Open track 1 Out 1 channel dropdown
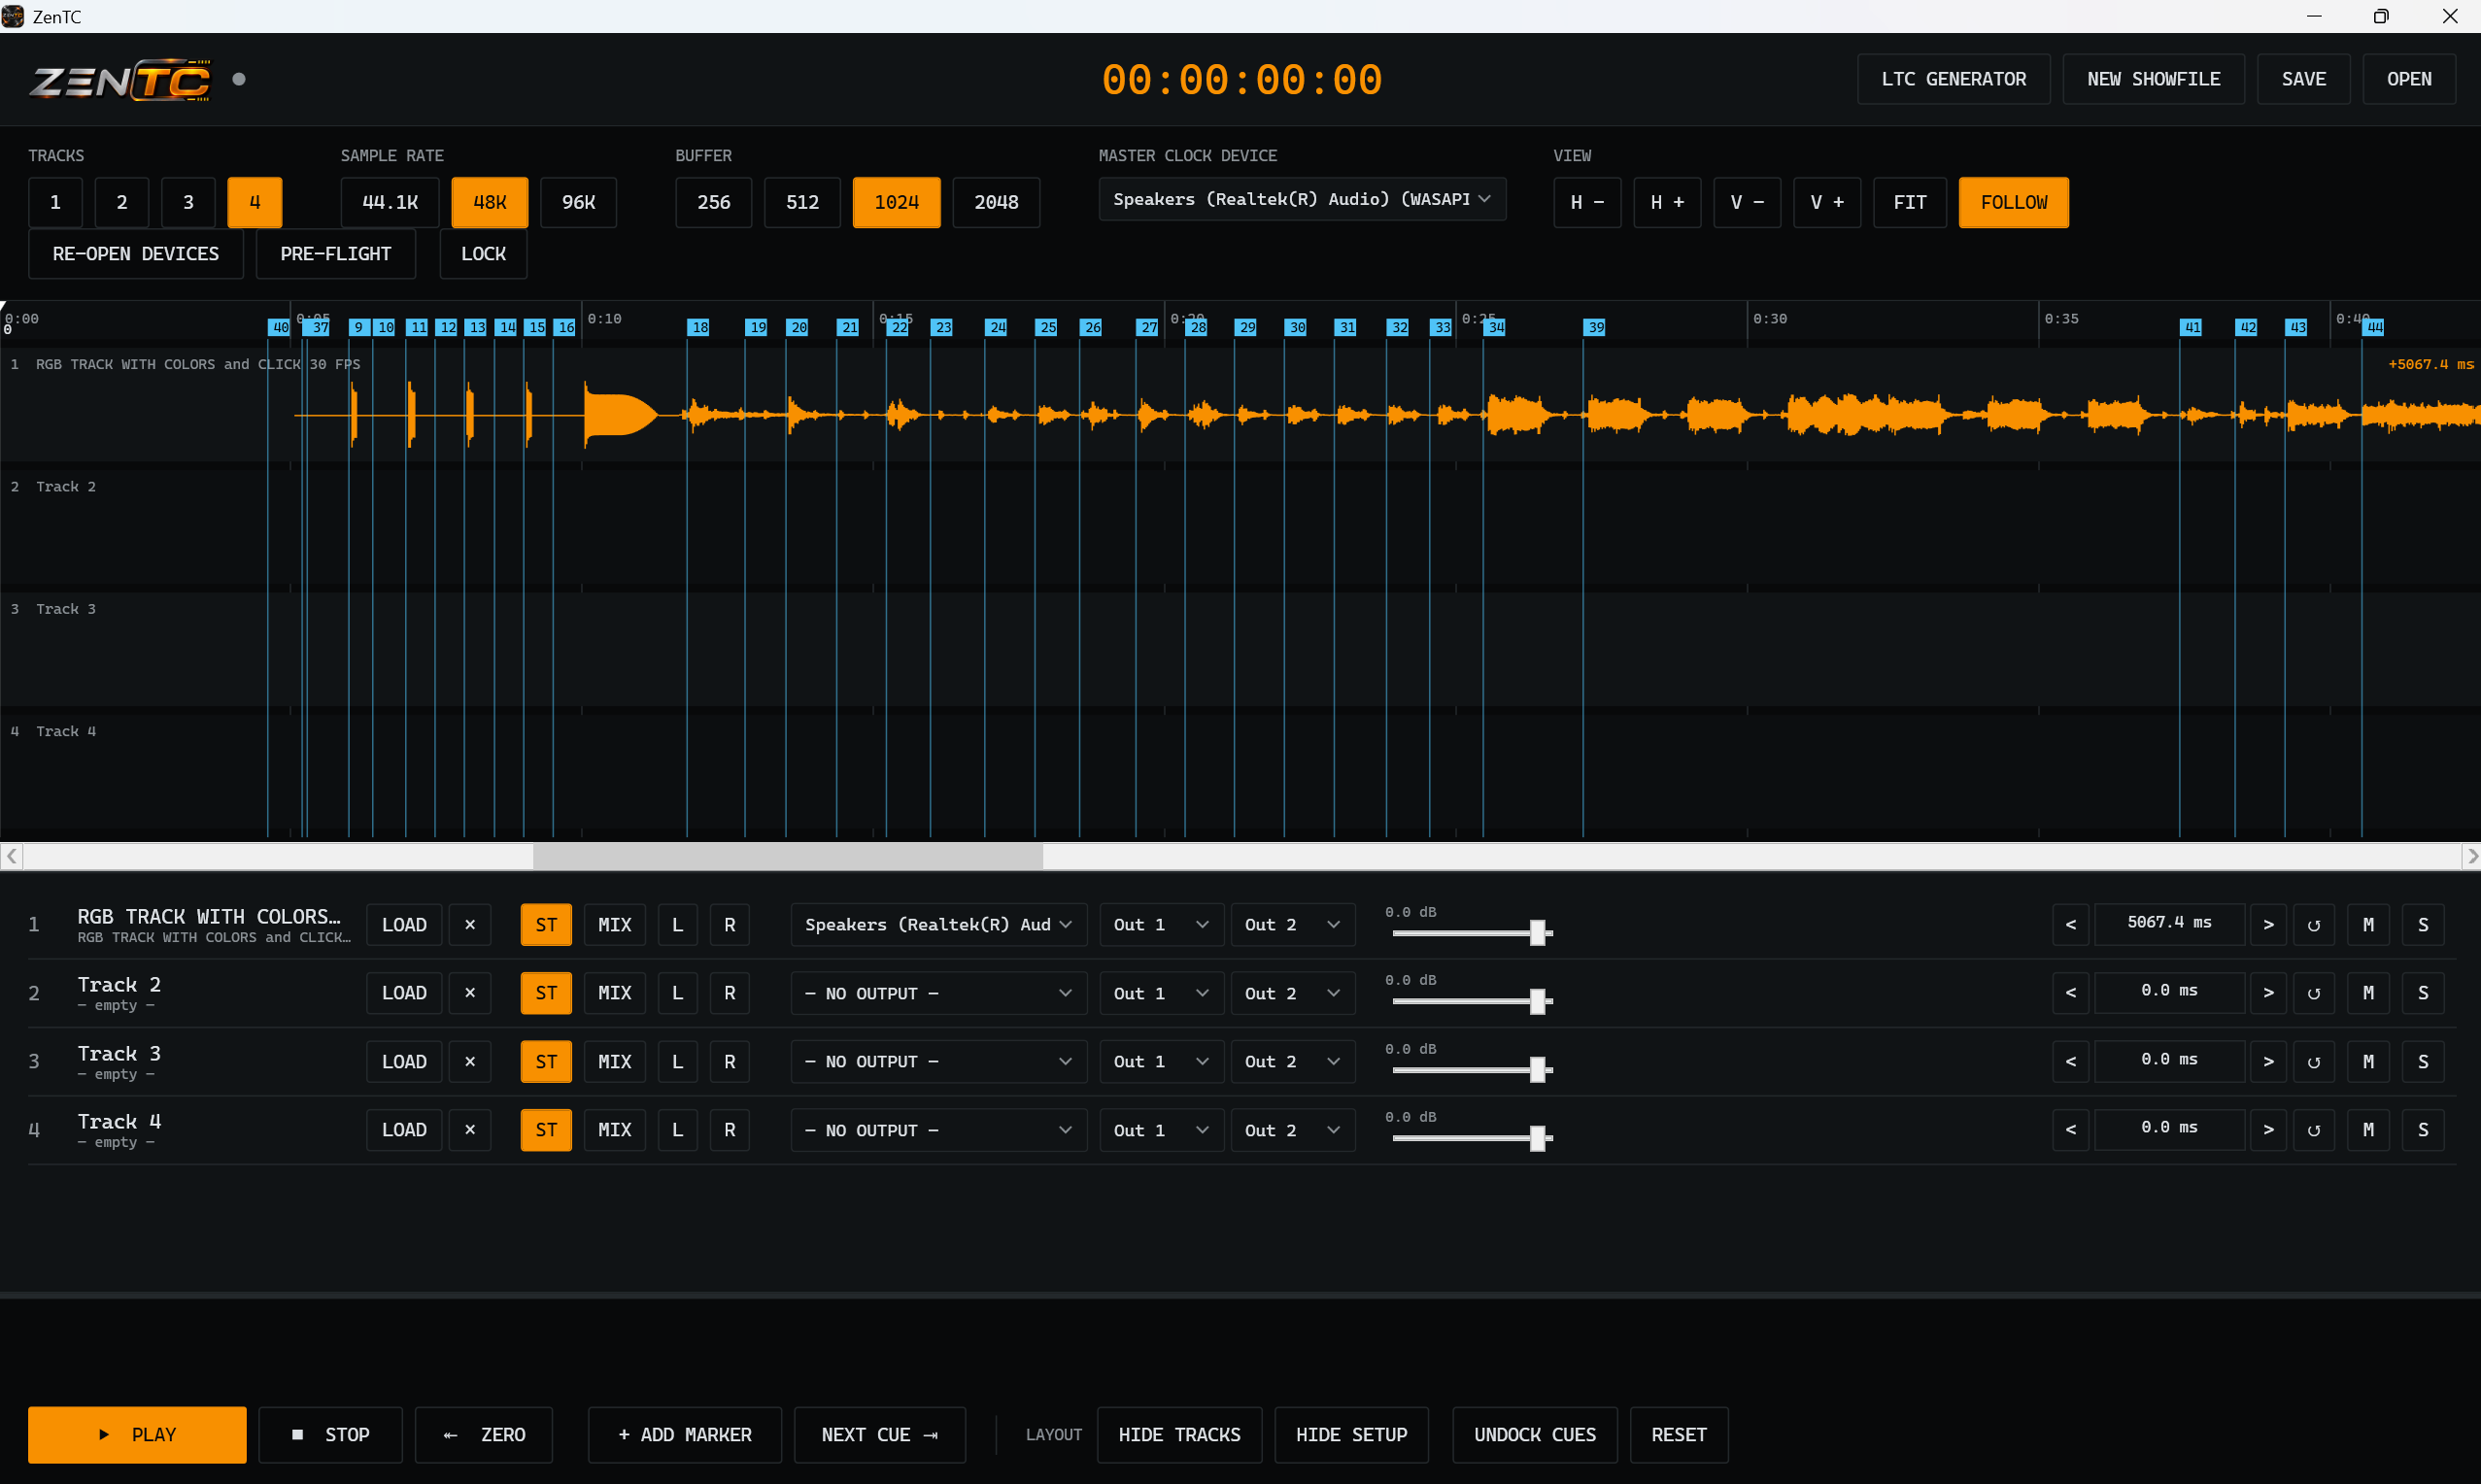The width and height of the screenshot is (2481, 1484). 1162,925
